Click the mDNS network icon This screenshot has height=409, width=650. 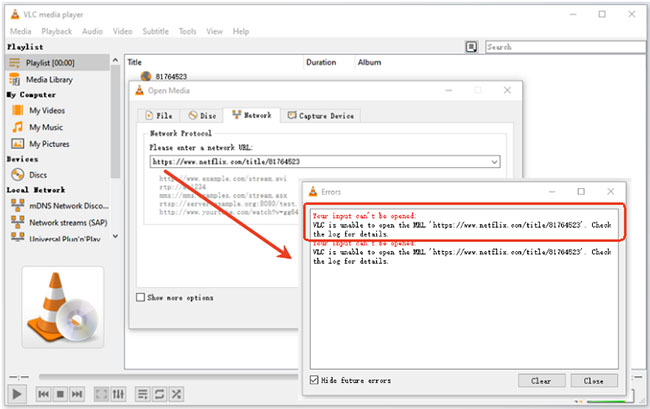click(x=17, y=205)
